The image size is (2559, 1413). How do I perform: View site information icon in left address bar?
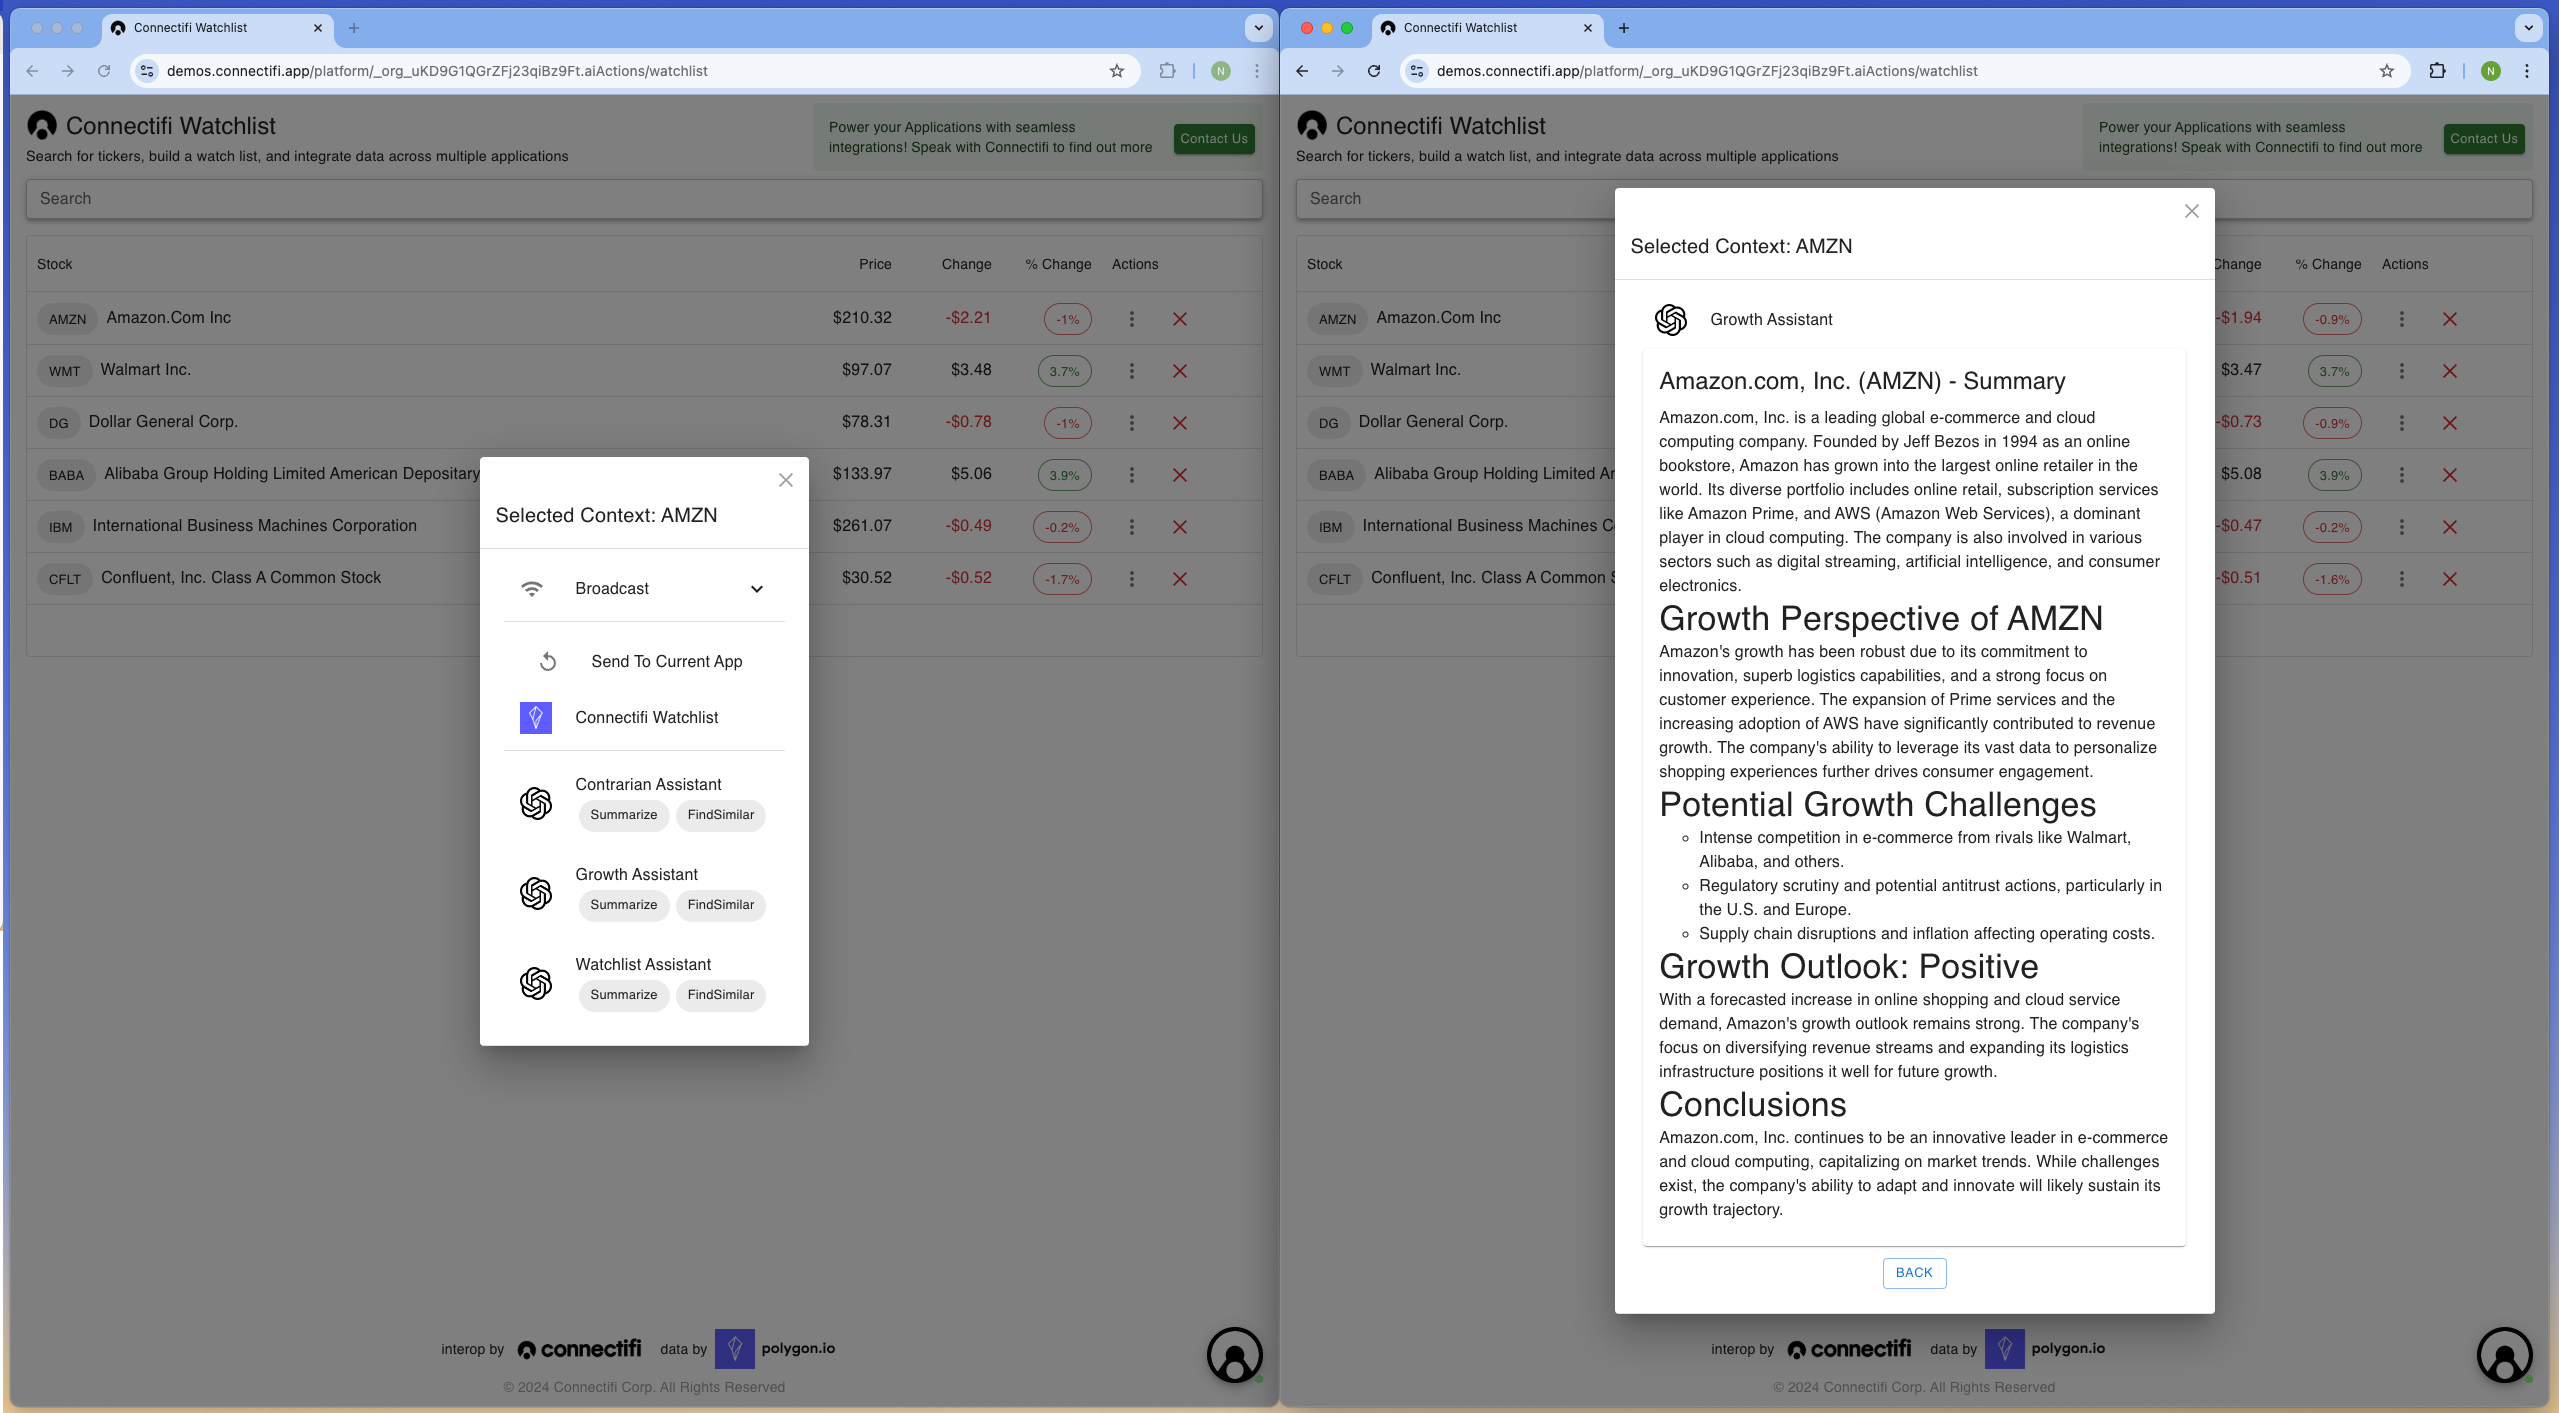(x=147, y=71)
